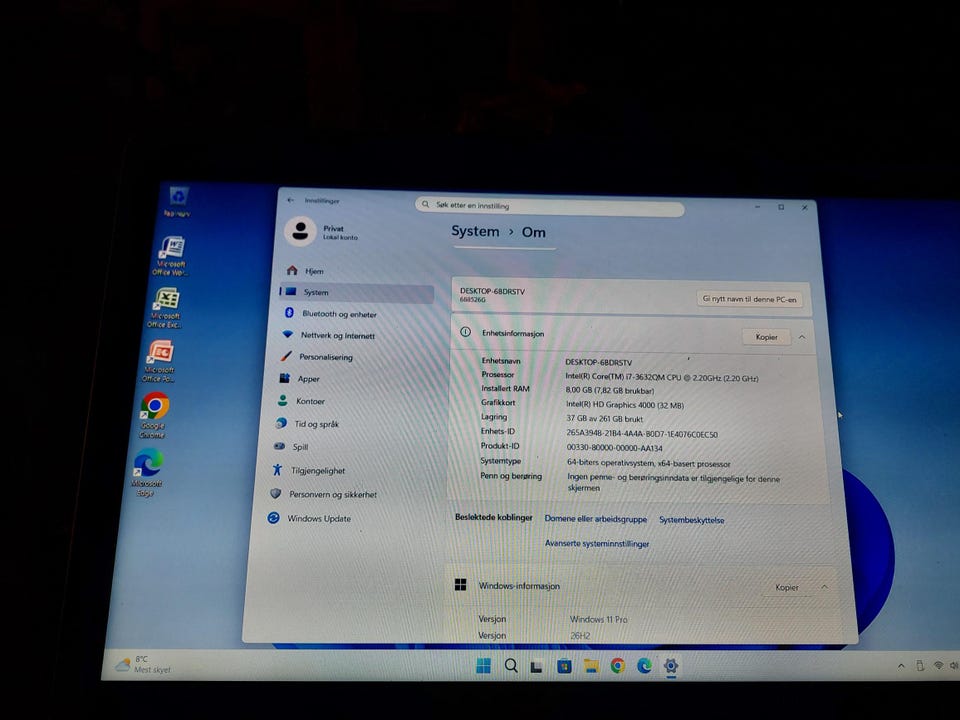960x720 pixels.
Task: Open the Spill settings page
Action: (347, 447)
